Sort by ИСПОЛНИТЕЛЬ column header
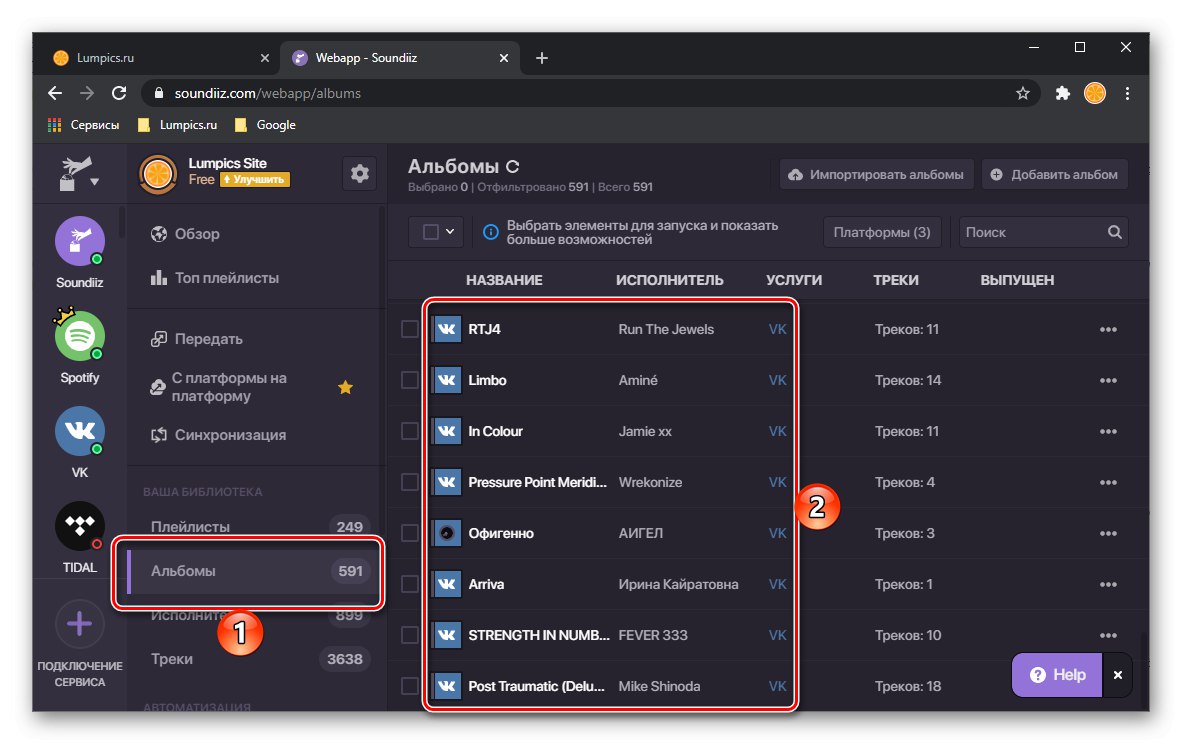This screenshot has height=744, width=1182. tap(669, 280)
